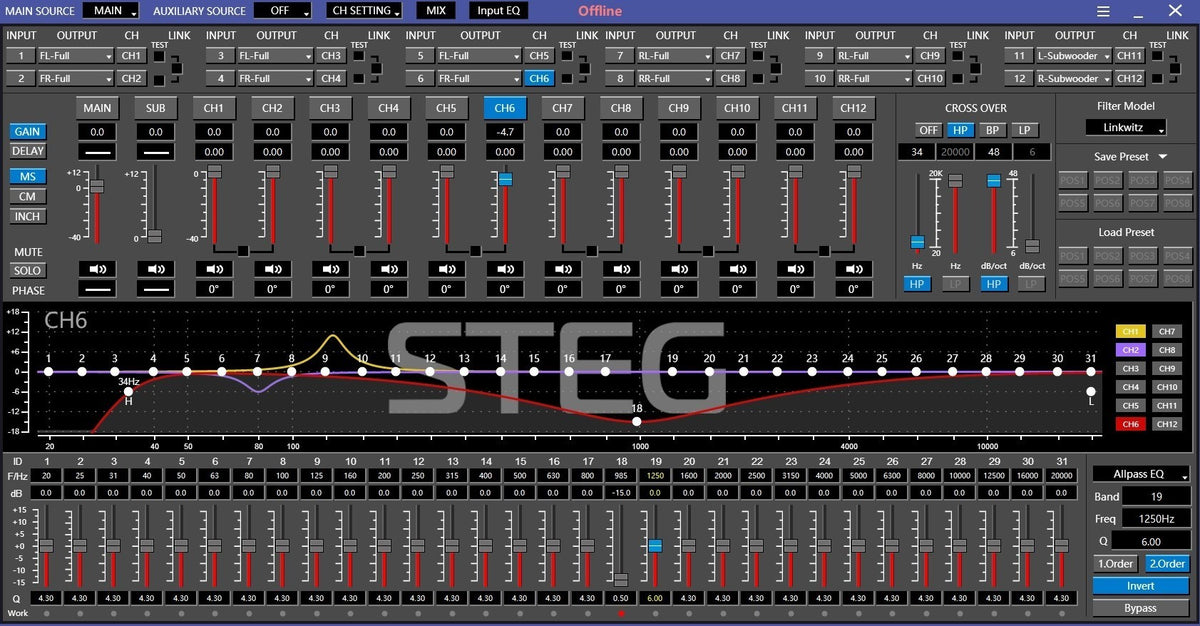Click EQ point 18 on the graph
The width and height of the screenshot is (1200, 626).
tap(637, 421)
